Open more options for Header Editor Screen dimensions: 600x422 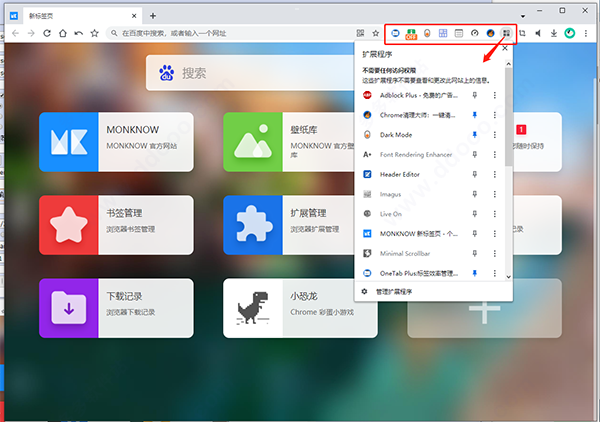494,174
